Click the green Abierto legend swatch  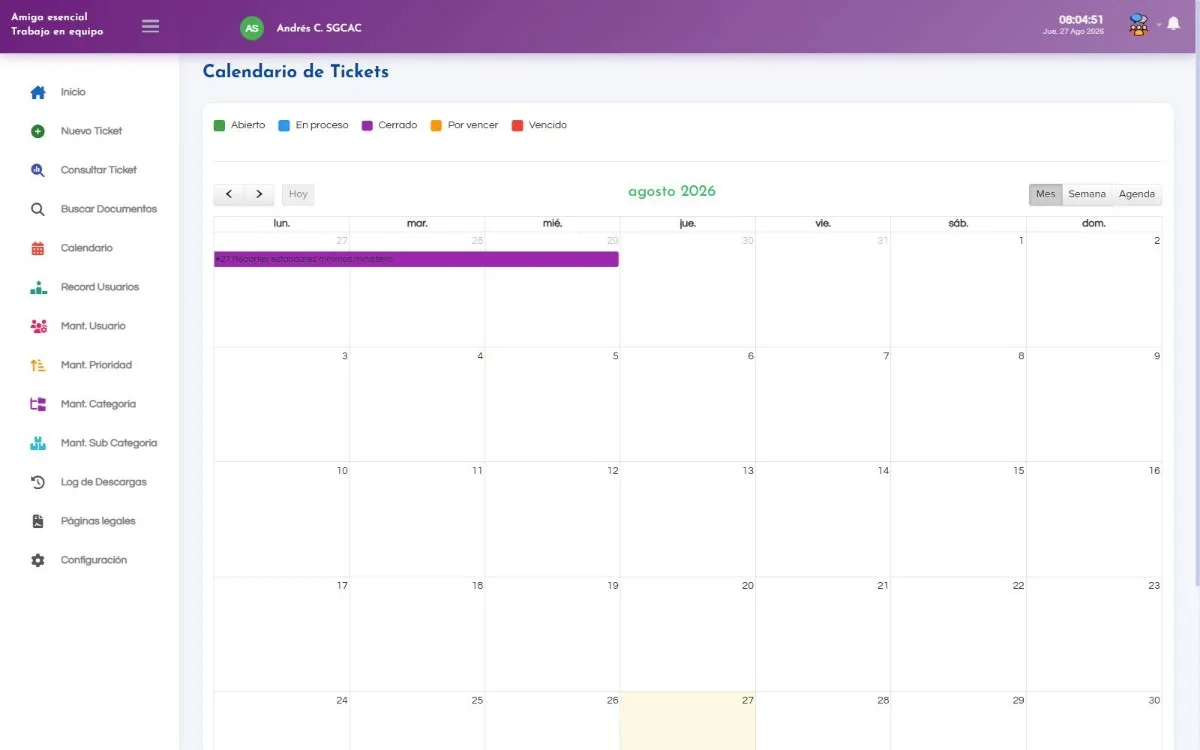[x=219, y=125]
